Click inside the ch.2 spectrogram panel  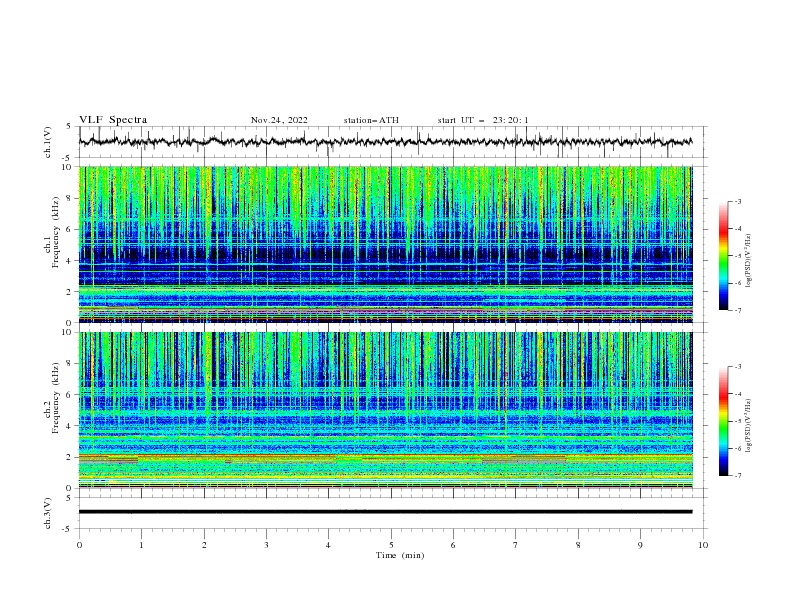pyautogui.click(x=385, y=410)
